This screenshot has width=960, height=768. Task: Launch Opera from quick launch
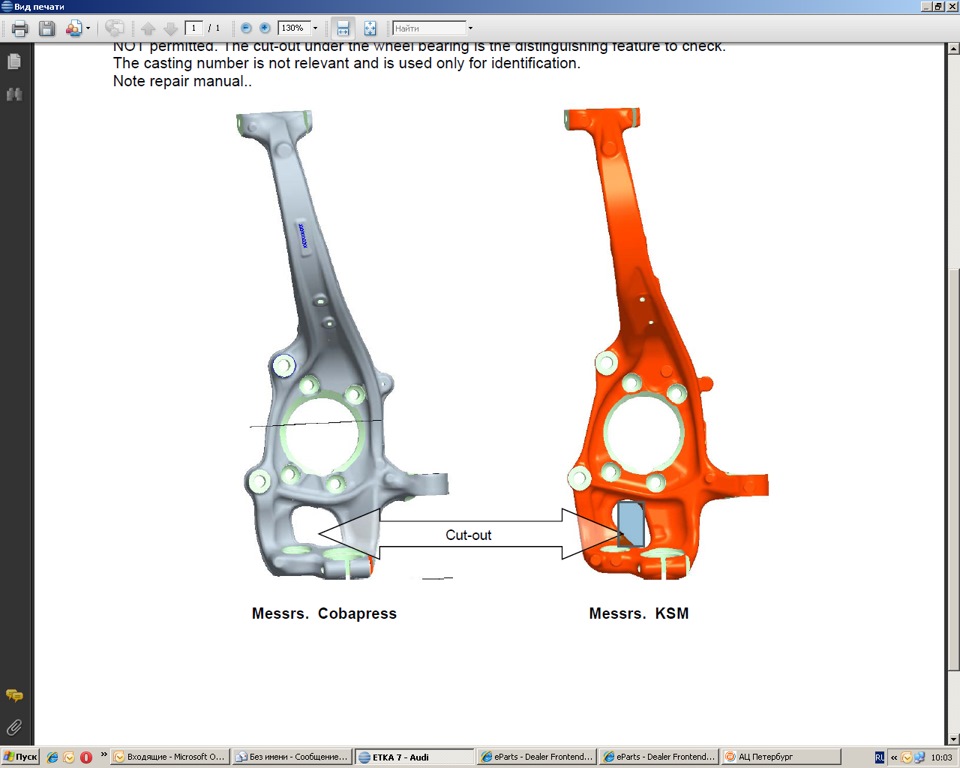86,758
